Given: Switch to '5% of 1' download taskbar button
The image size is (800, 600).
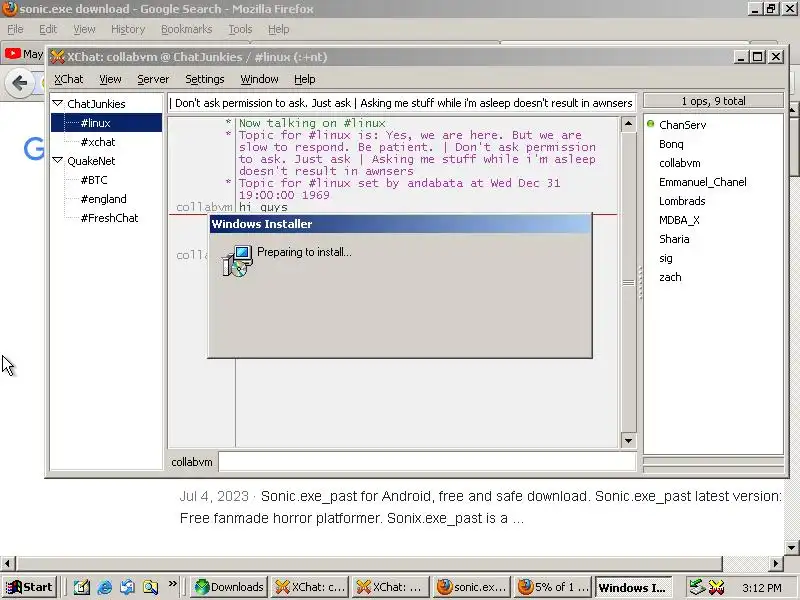Looking at the screenshot, I should (x=553, y=587).
